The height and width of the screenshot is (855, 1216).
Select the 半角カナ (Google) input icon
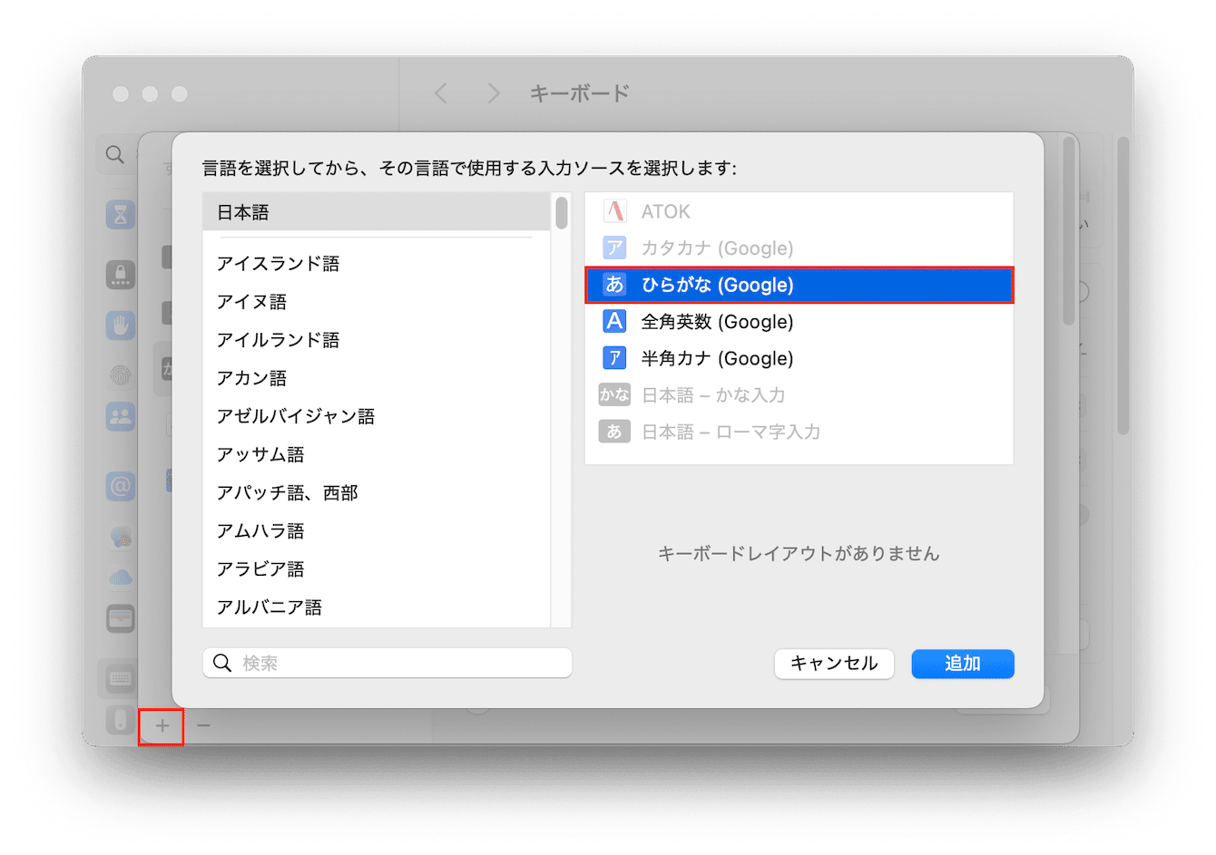(x=614, y=358)
